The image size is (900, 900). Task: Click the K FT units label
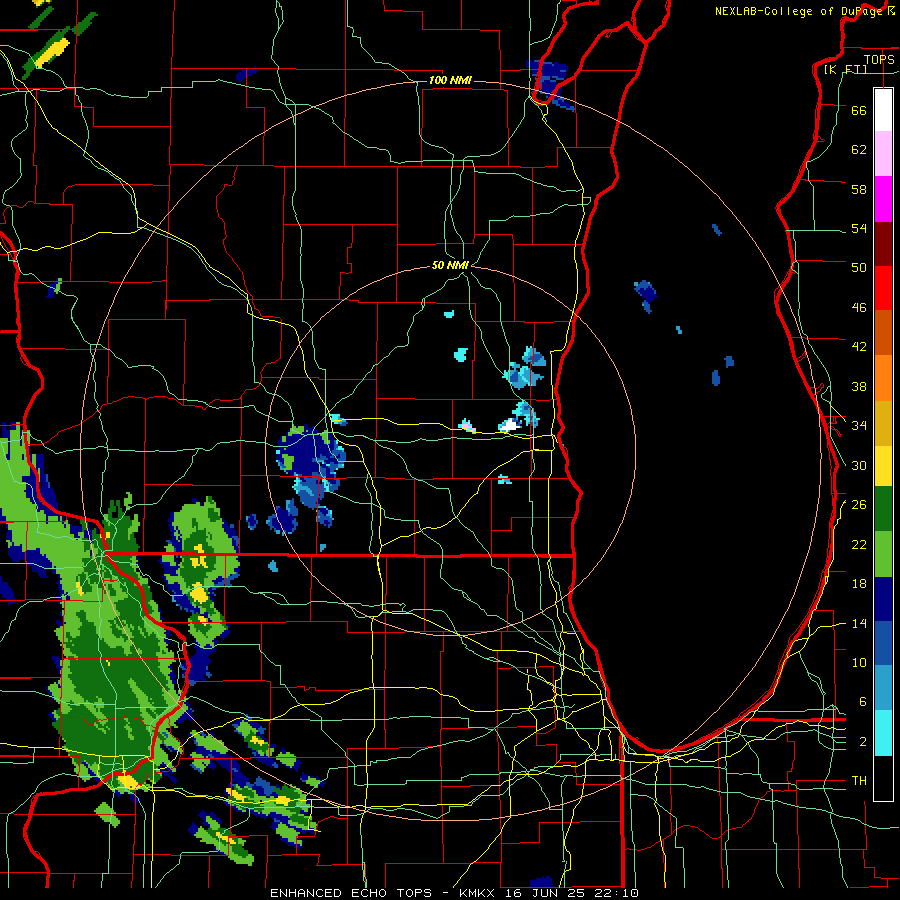click(845, 69)
